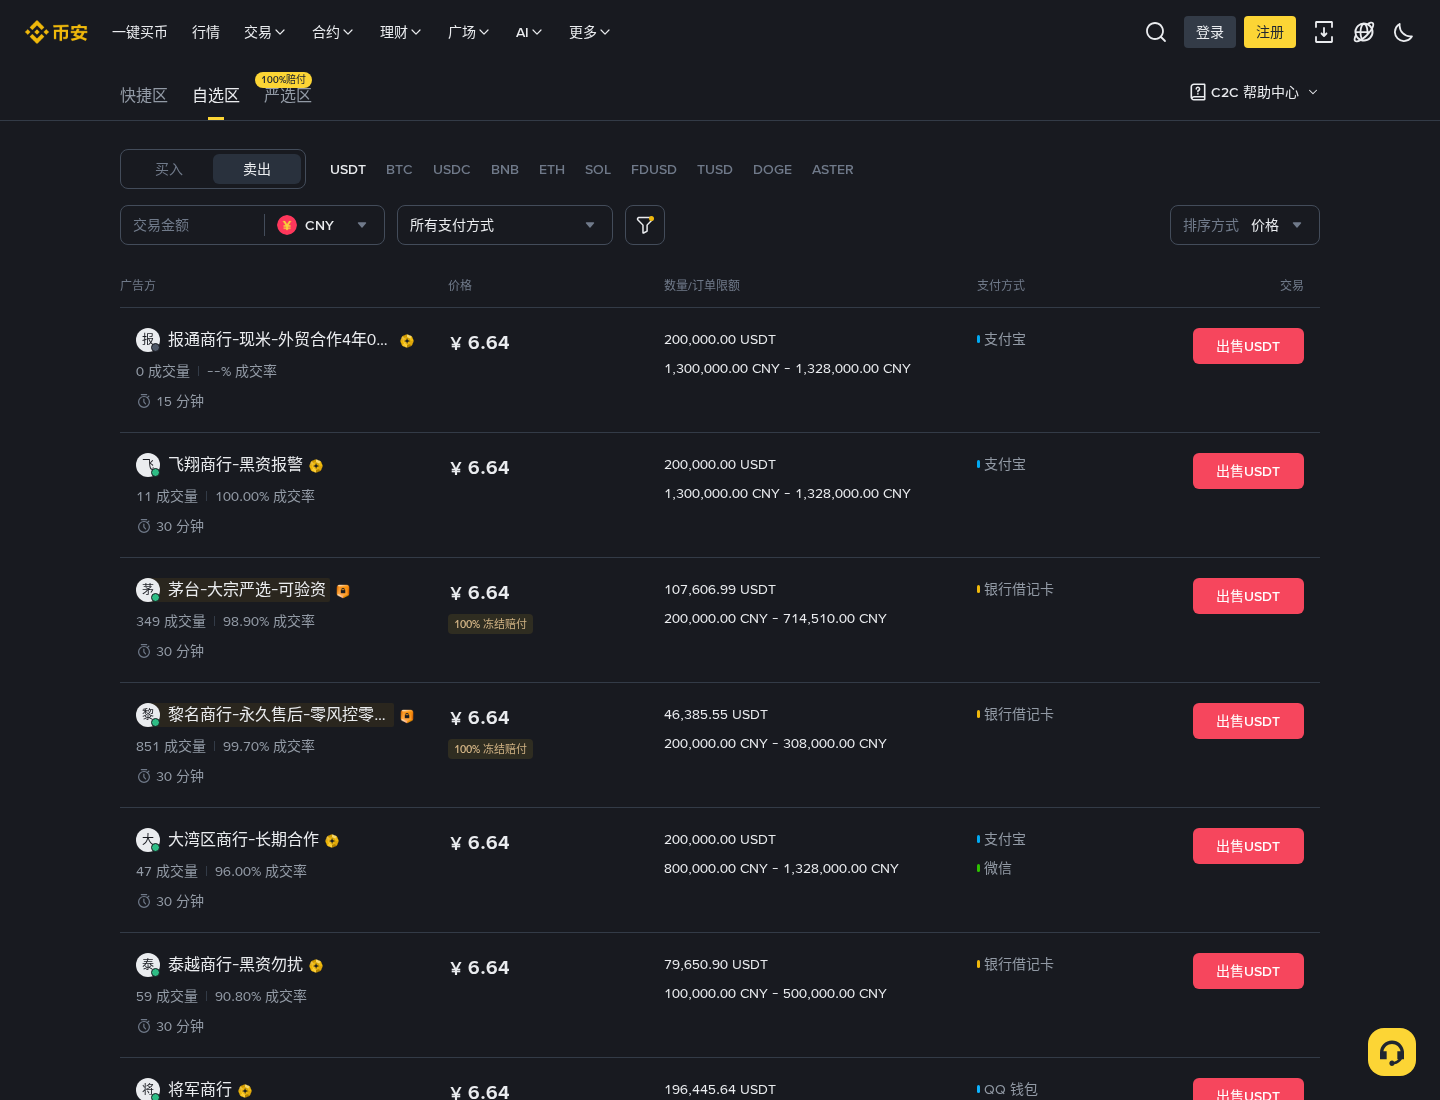Image resolution: width=1440 pixels, height=1100 pixels.
Task: Open the search magnifier icon
Action: click(x=1156, y=32)
